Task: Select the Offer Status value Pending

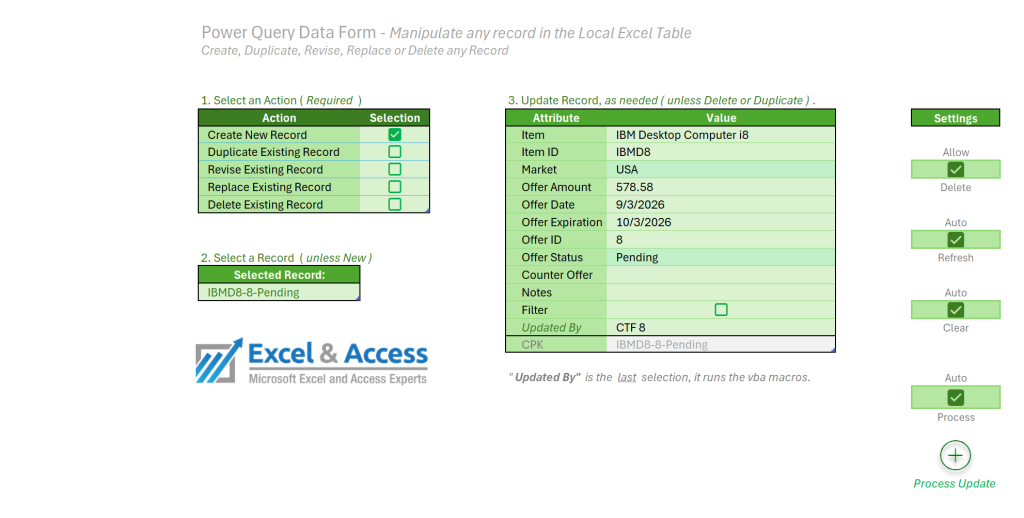Action: click(721, 257)
